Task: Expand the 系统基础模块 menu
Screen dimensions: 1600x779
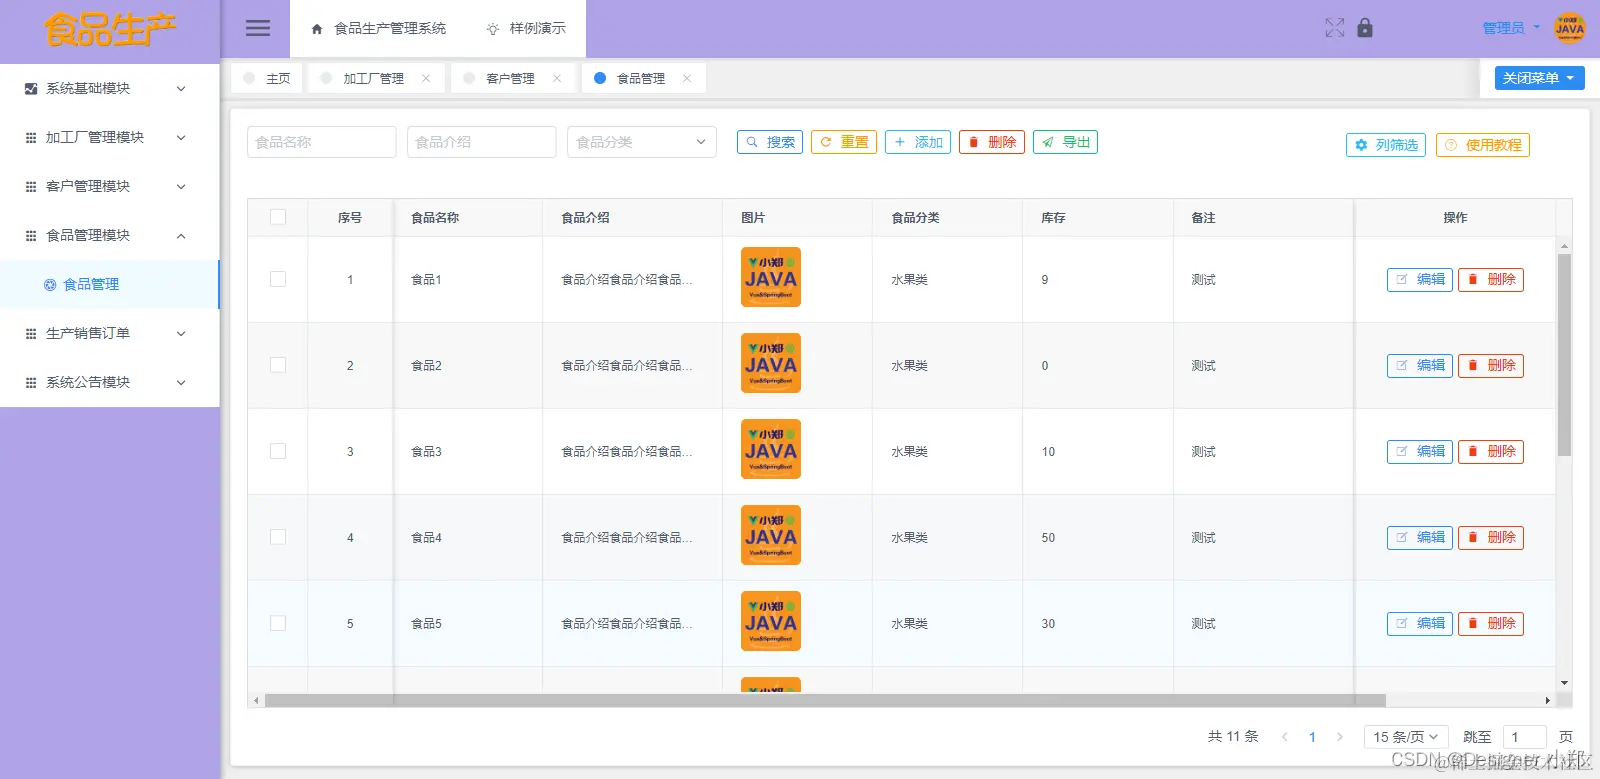Action: coord(109,88)
